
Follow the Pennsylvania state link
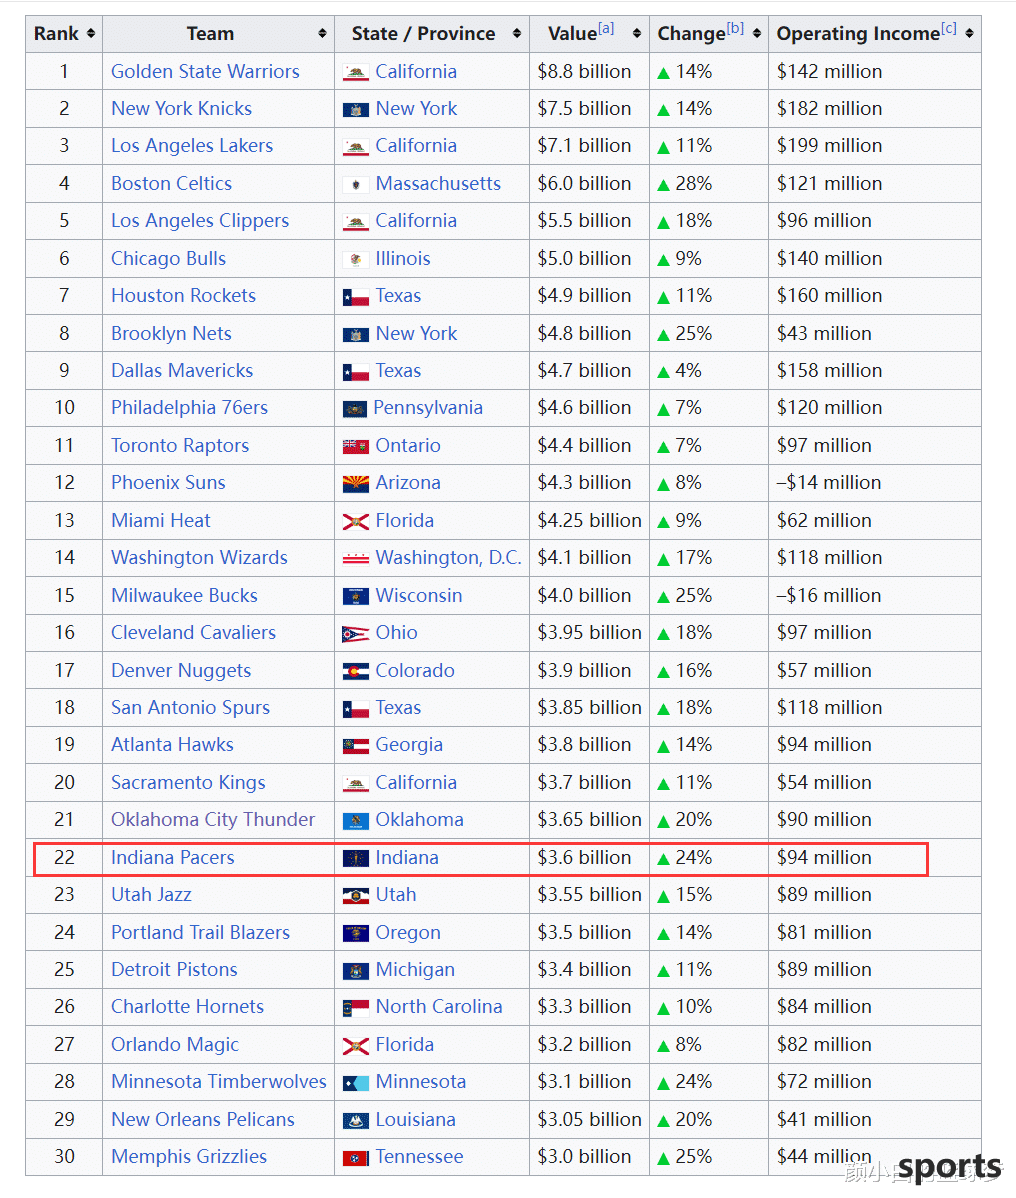click(428, 409)
